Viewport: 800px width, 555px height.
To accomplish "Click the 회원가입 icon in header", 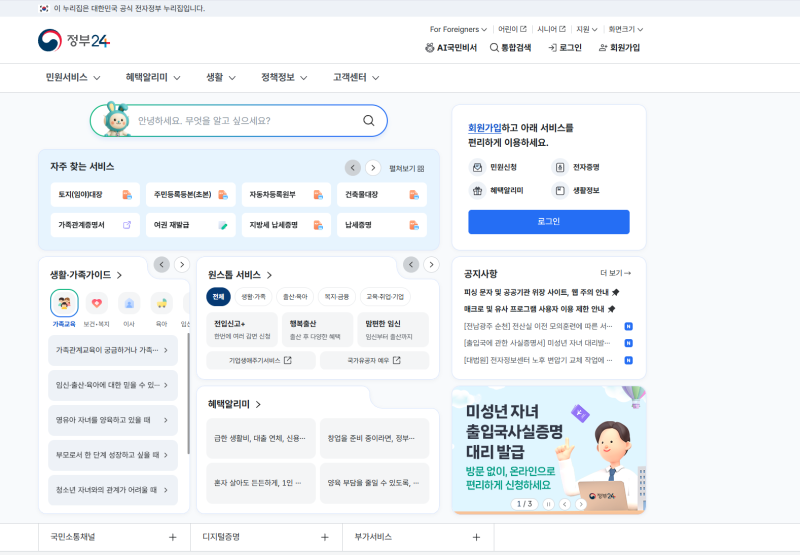I will point(603,47).
